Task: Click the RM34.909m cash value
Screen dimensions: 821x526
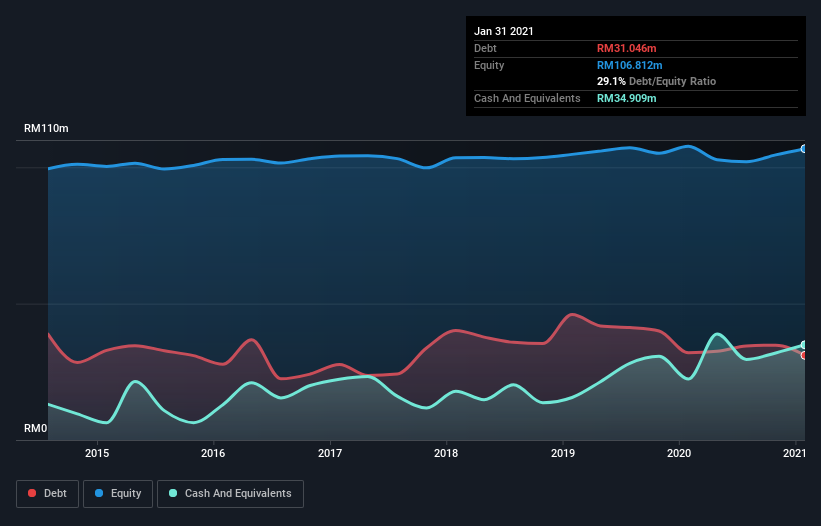Action: [x=627, y=98]
